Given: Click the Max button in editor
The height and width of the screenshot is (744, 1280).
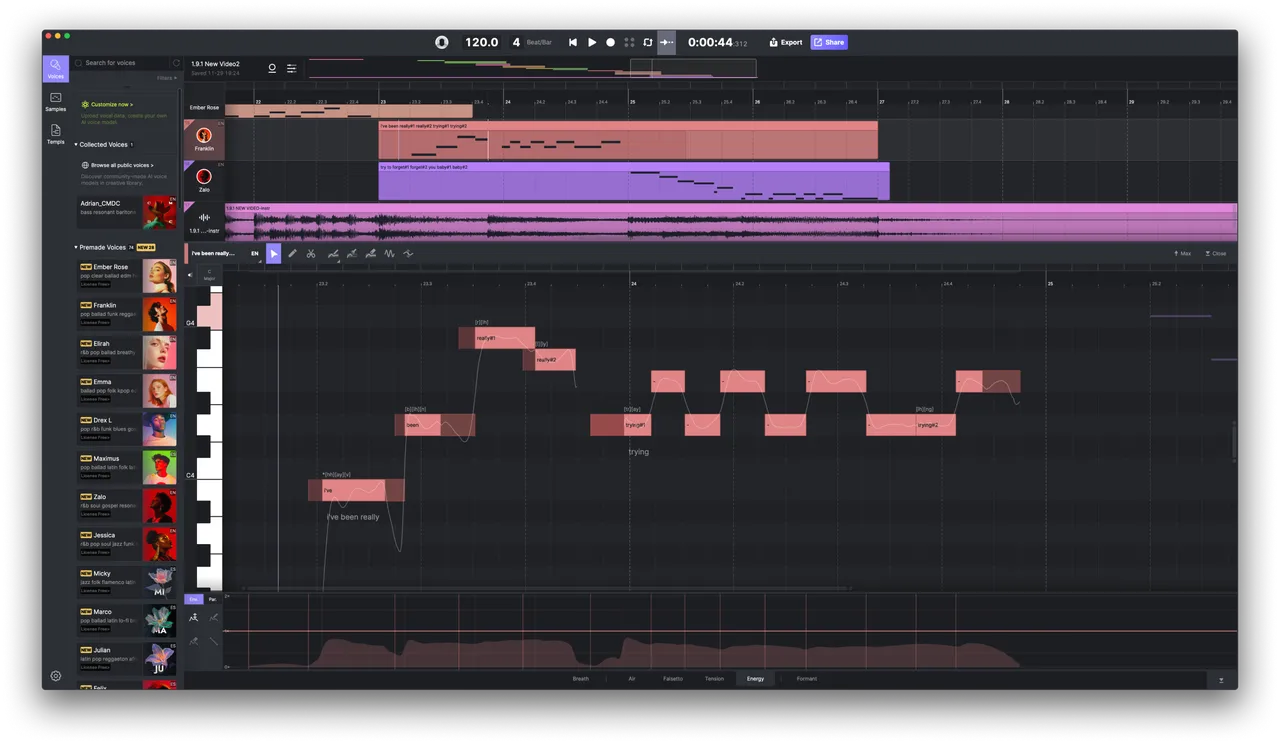Looking at the screenshot, I should [x=1183, y=254].
